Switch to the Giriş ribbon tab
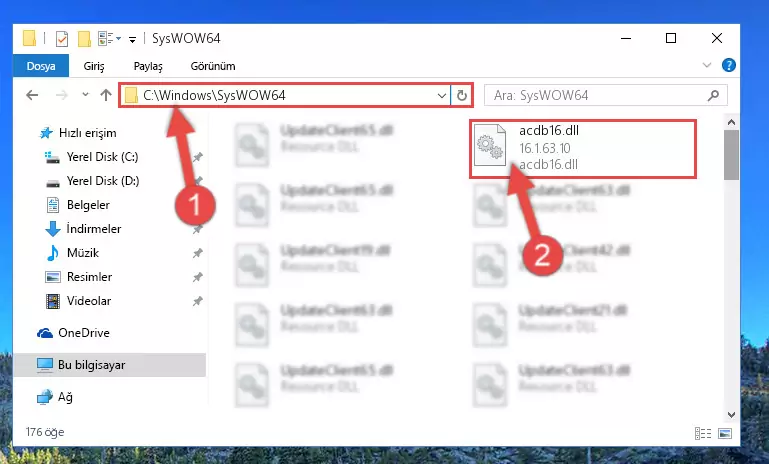Image resolution: width=769 pixels, height=464 pixels. [x=94, y=66]
